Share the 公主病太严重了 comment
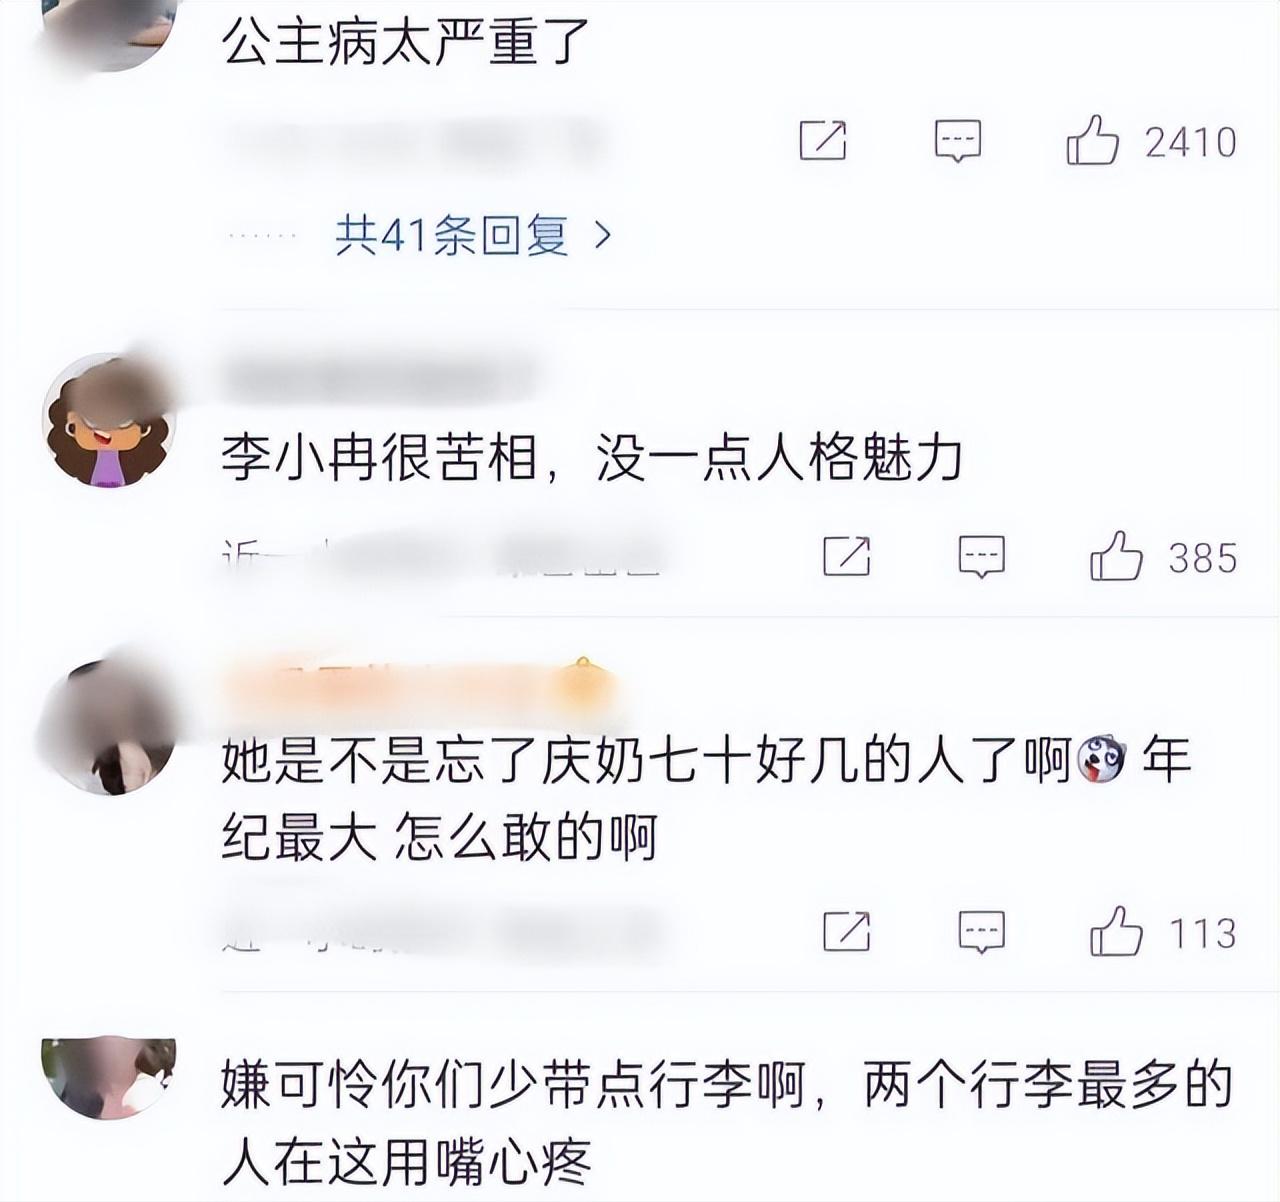 click(823, 141)
